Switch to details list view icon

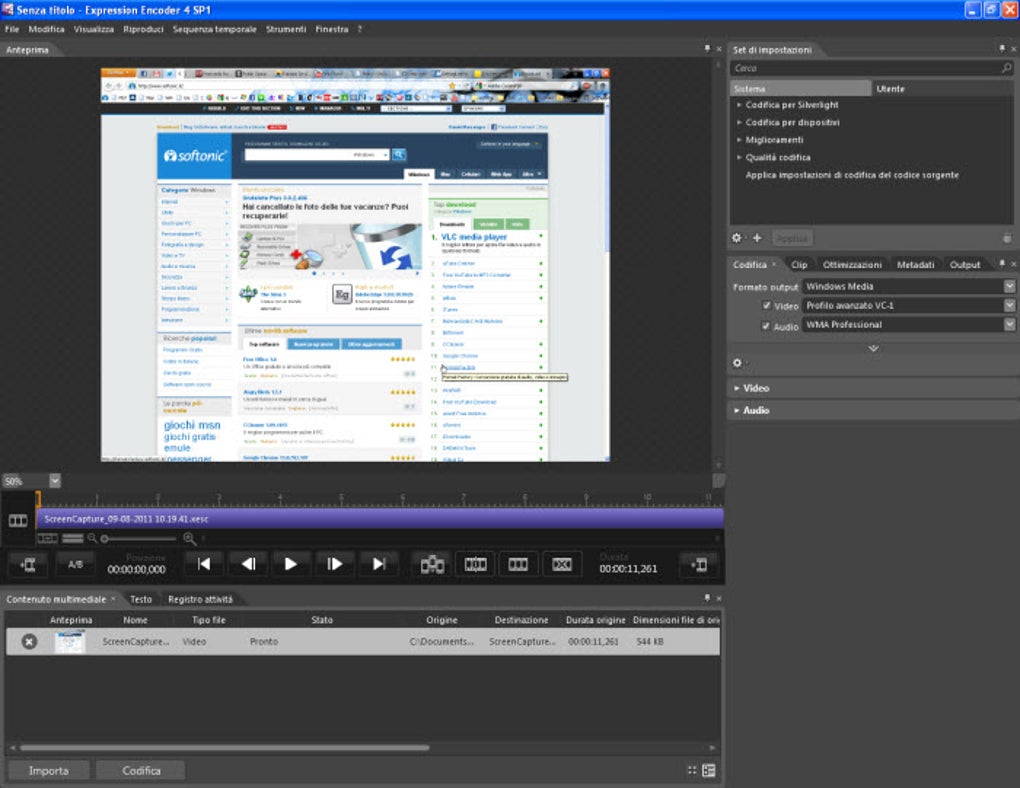click(x=709, y=771)
